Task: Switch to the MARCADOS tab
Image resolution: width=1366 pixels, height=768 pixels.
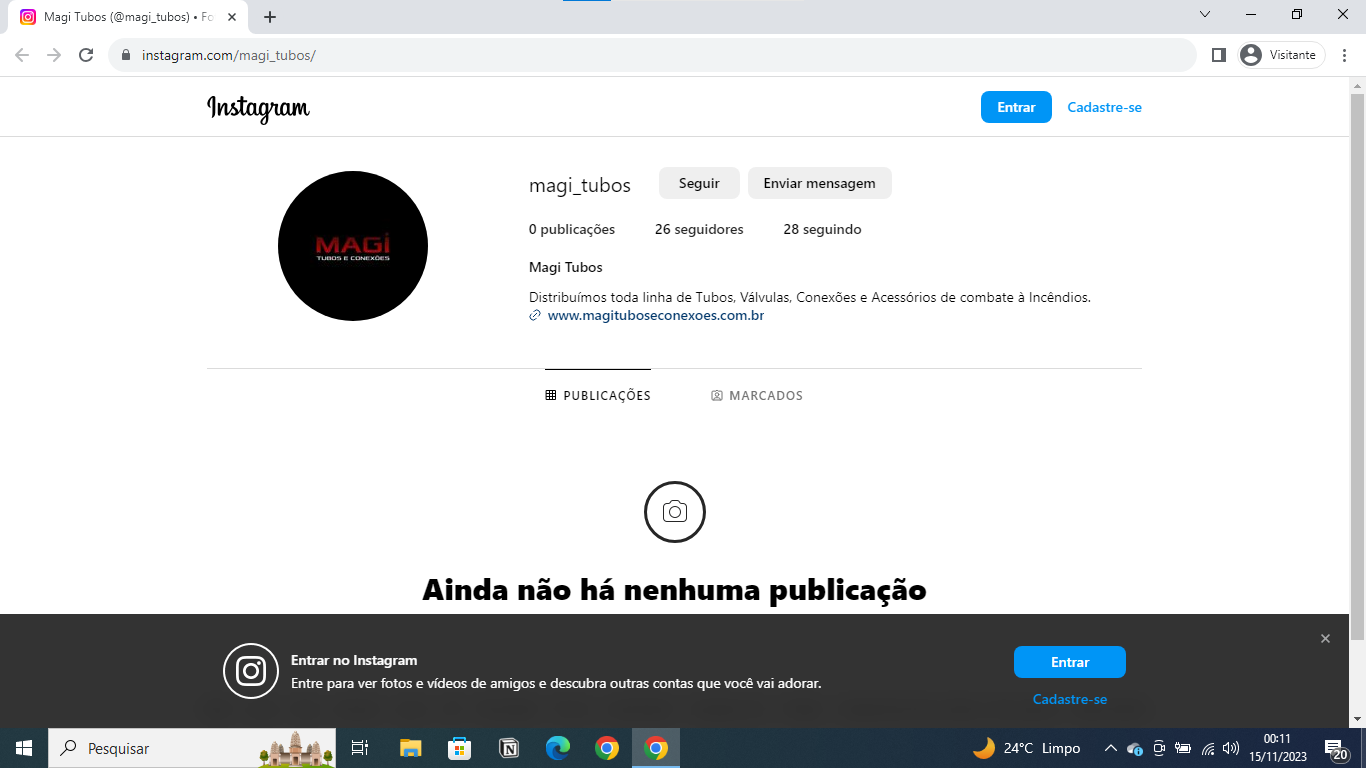Action: pyautogui.click(x=756, y=395)
